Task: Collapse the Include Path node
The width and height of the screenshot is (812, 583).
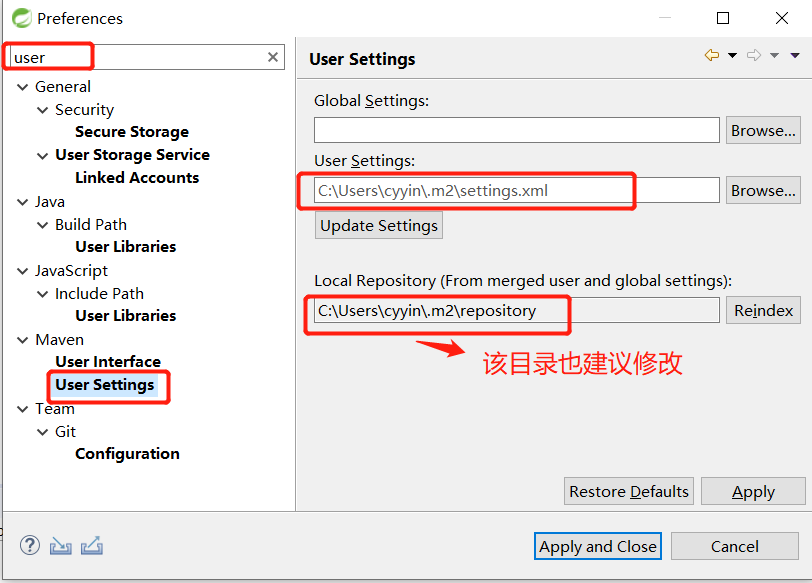Action: (x=42, y=294)
